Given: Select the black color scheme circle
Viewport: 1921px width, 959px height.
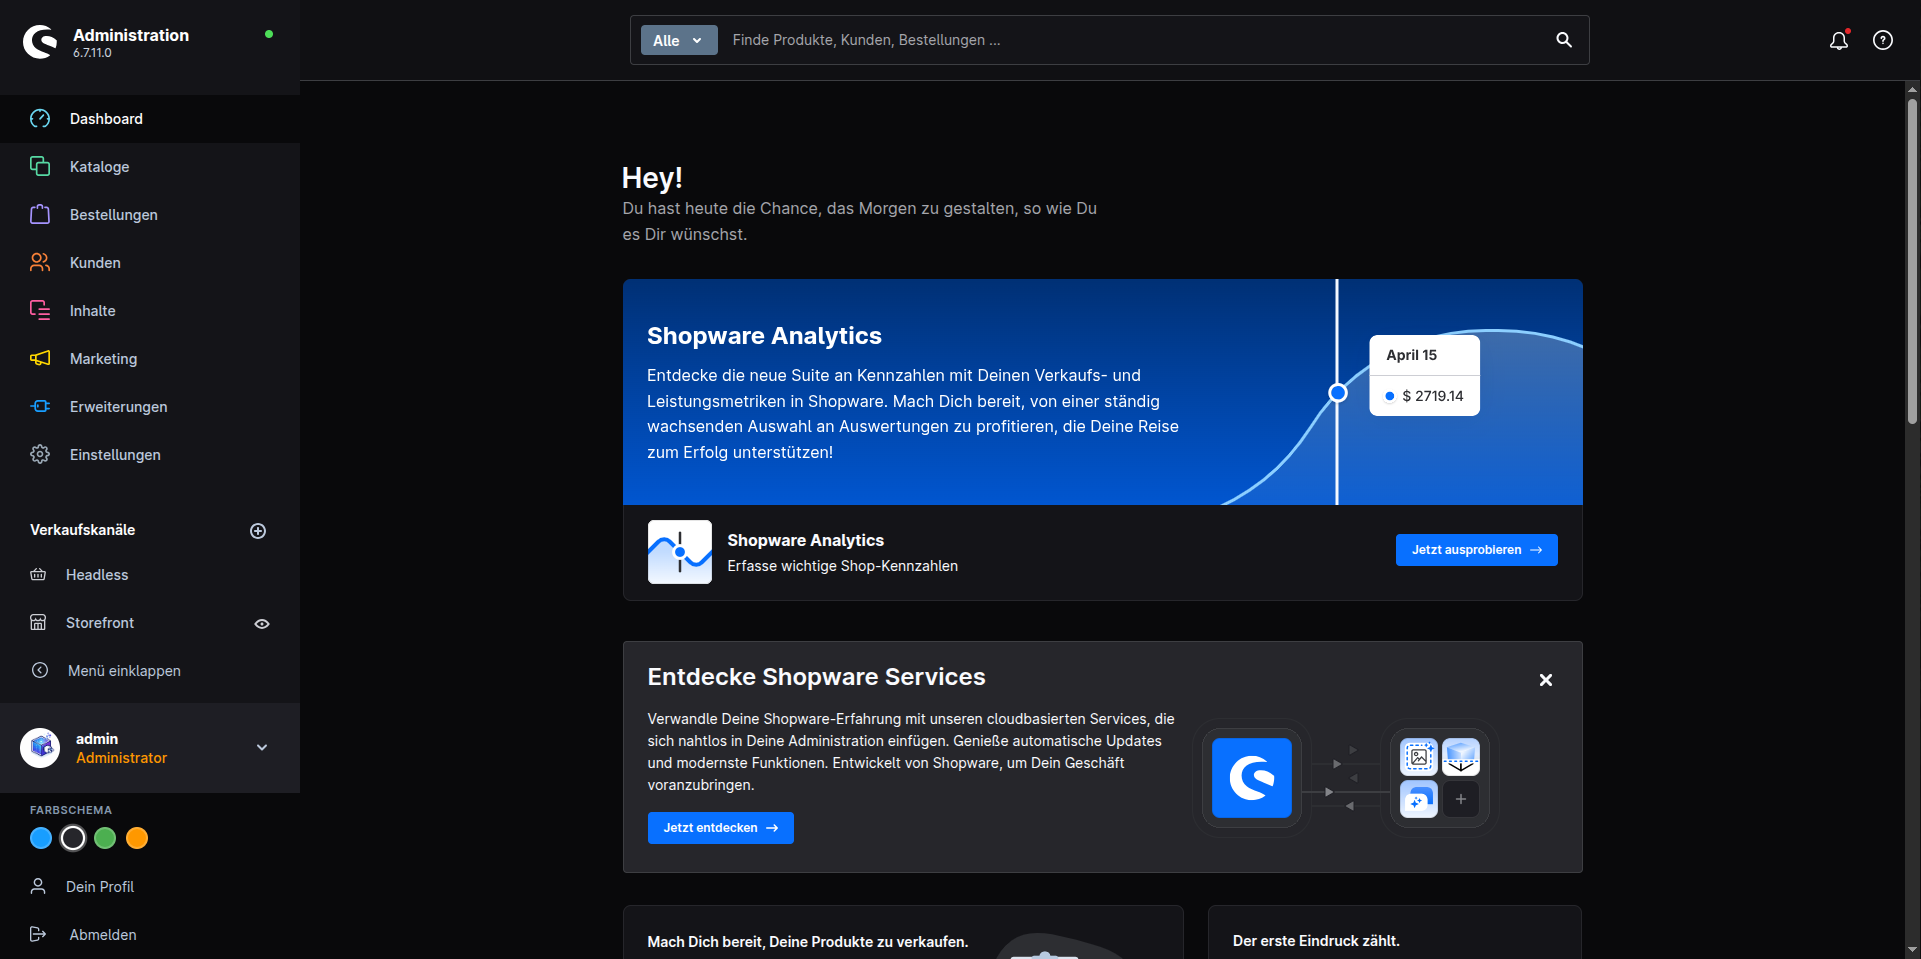Looking at the screenshot, I should click(x=73, y=838).
